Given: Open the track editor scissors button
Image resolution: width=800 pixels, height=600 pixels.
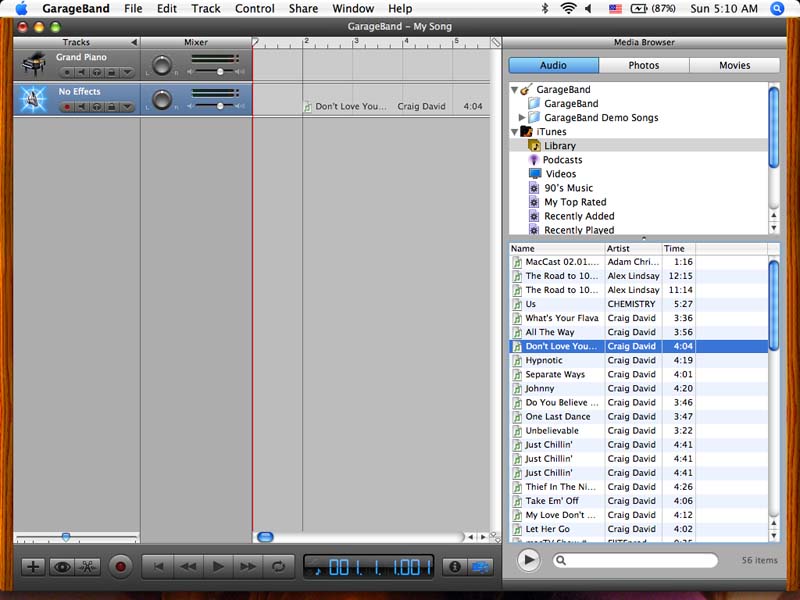Looking at the screenshot, I should tap(88, 567).
